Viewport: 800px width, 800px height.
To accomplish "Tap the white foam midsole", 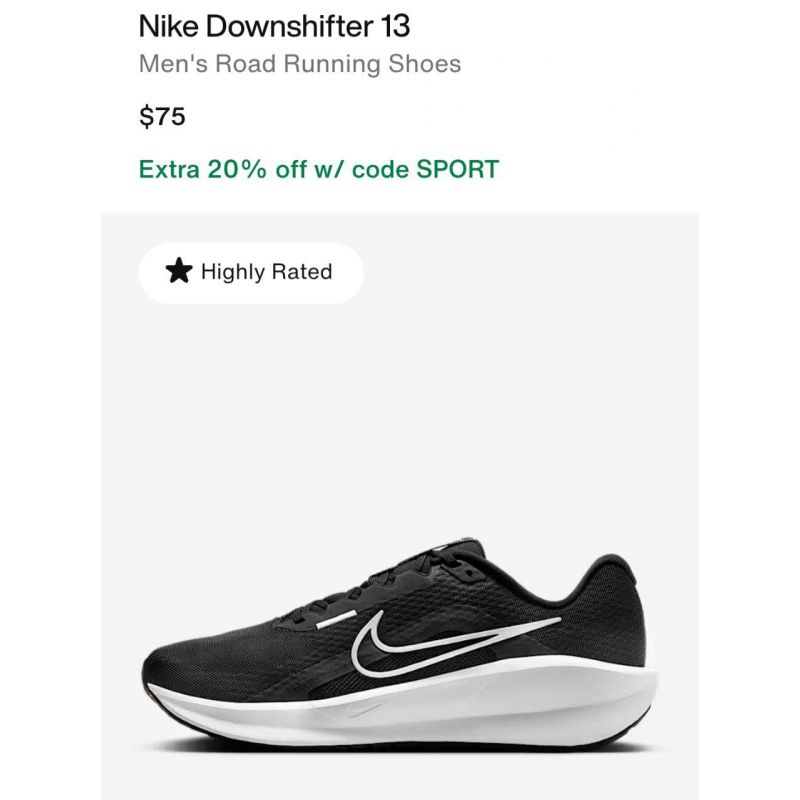I will pyautogui.click(x=408, y=707).
